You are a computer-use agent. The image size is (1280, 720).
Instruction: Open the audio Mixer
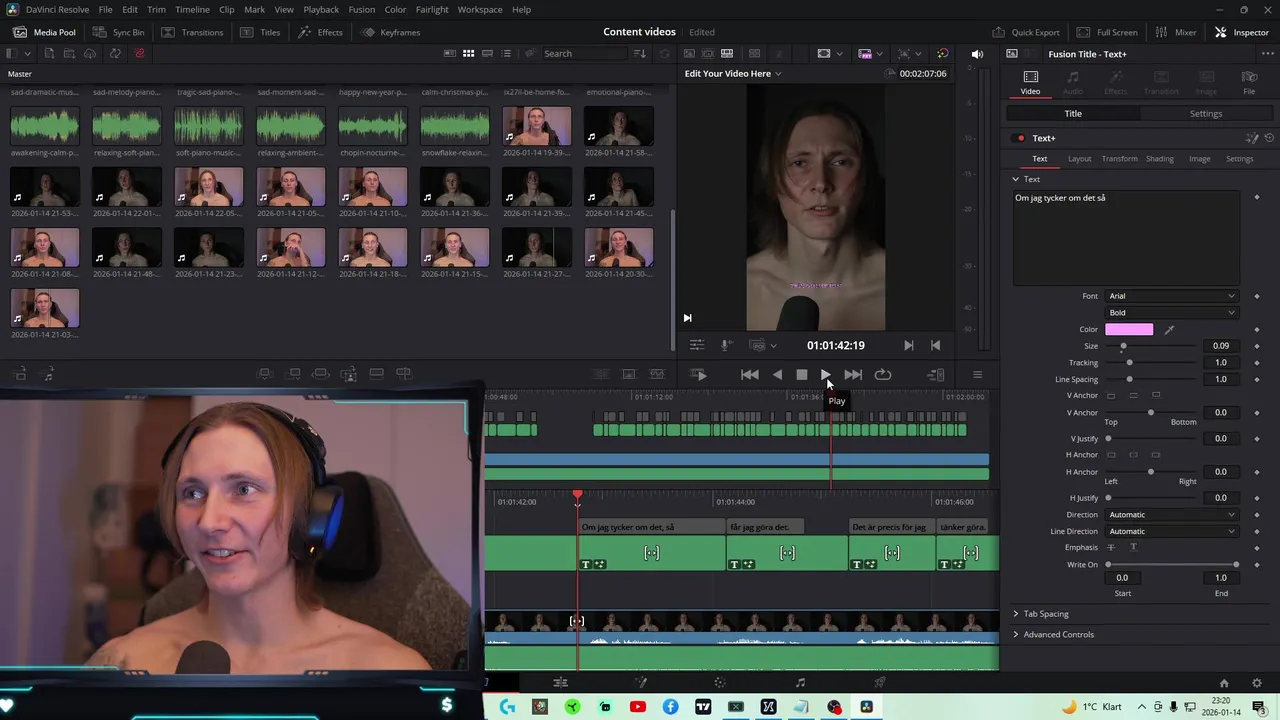point(1176,32)
